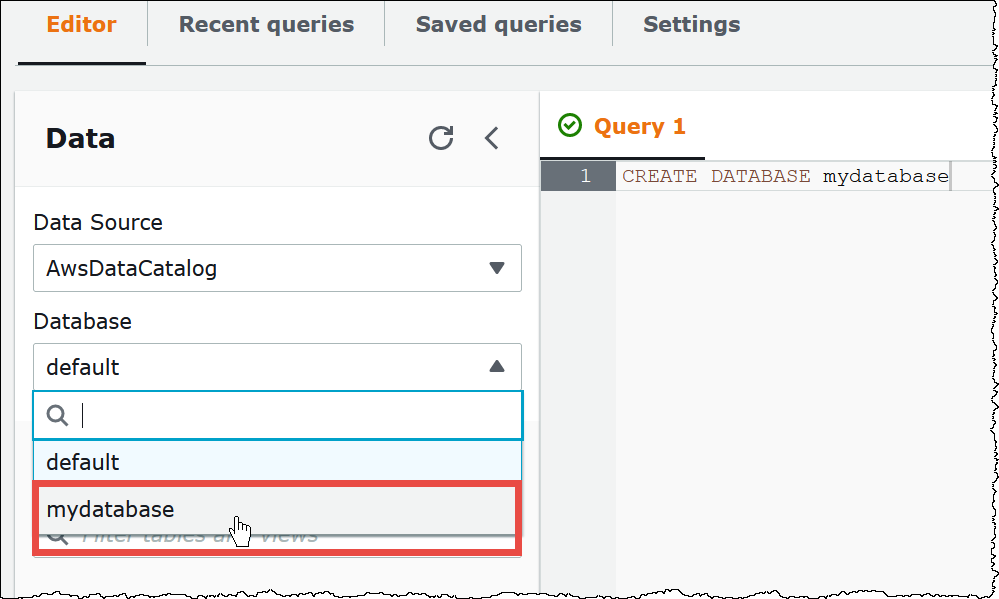The image size is (999, 599).
Task: Click the empty editor area below line 1
Action: tap(780, 380)
